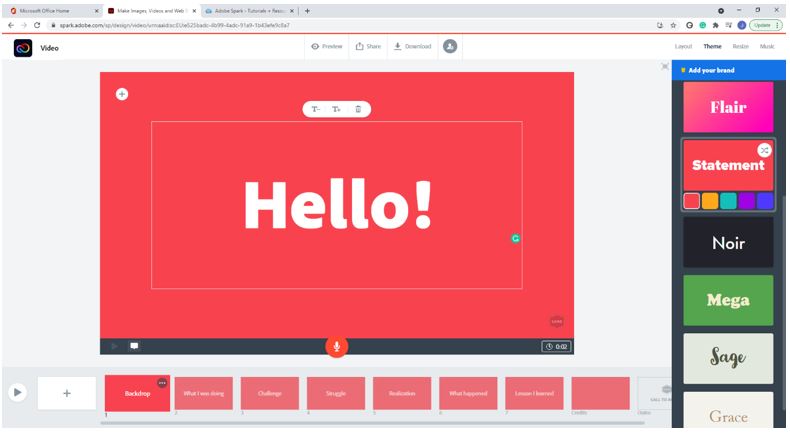Increase text size with T+ button
Viewport: 790px width, 434px height.
tap(337, 109)
